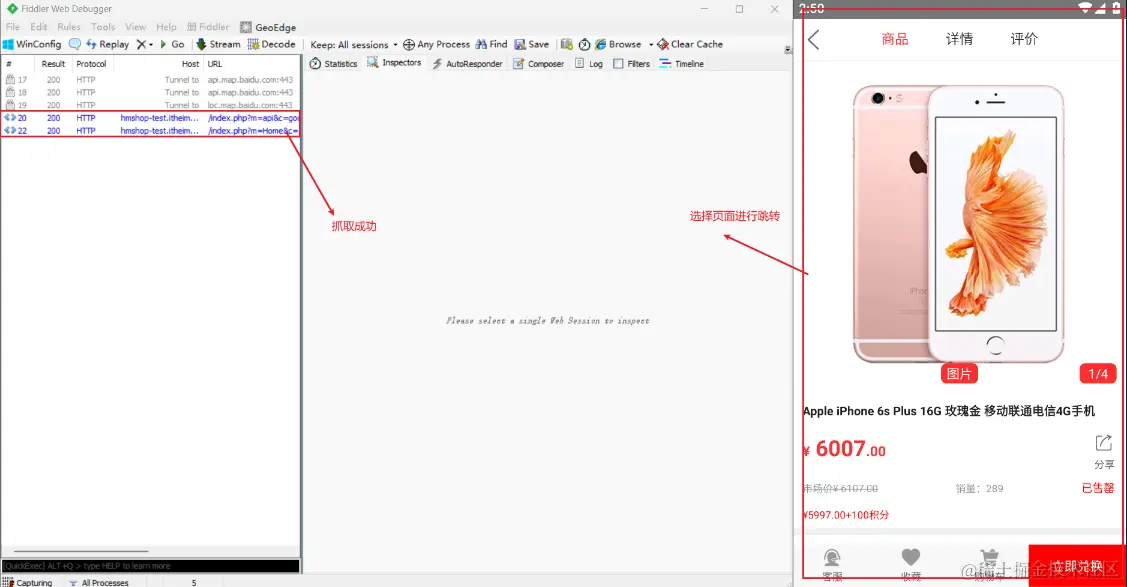Click All Processes filter in status bar
Image resolution: width=1127 pixels, height=587 pixels.
pyautogui.click(x=98, y=583)
